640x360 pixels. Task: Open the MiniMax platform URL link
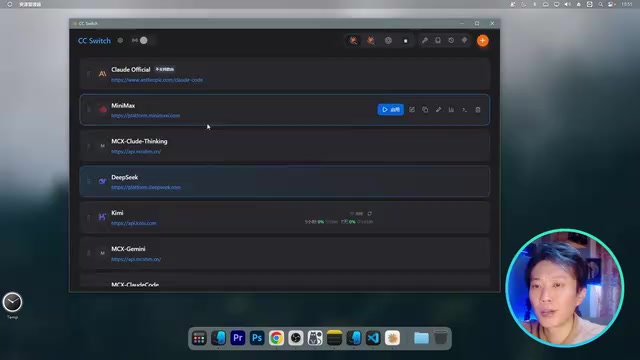pos(146,116)
